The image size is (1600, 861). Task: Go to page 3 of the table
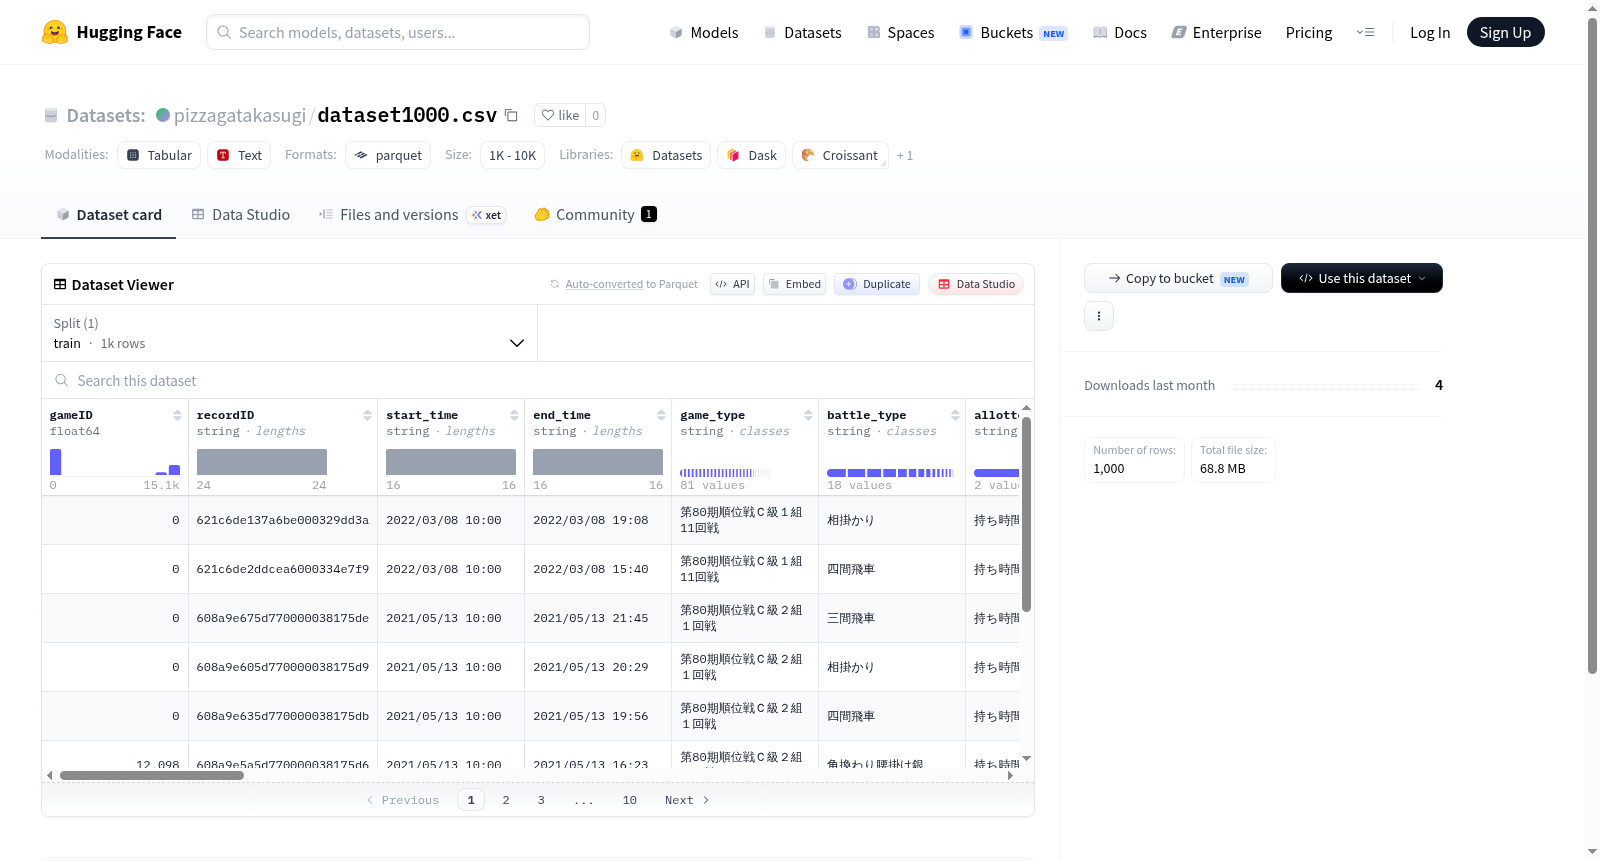(541, 800)
